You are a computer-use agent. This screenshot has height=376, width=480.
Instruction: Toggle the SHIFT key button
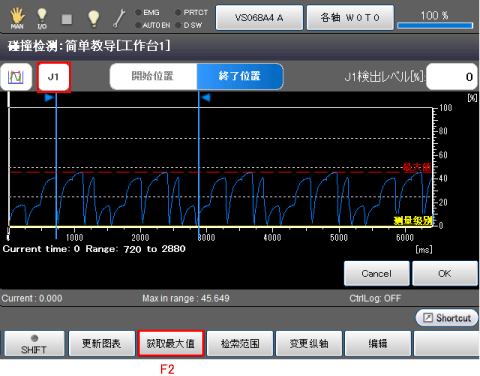coord(34,344)
